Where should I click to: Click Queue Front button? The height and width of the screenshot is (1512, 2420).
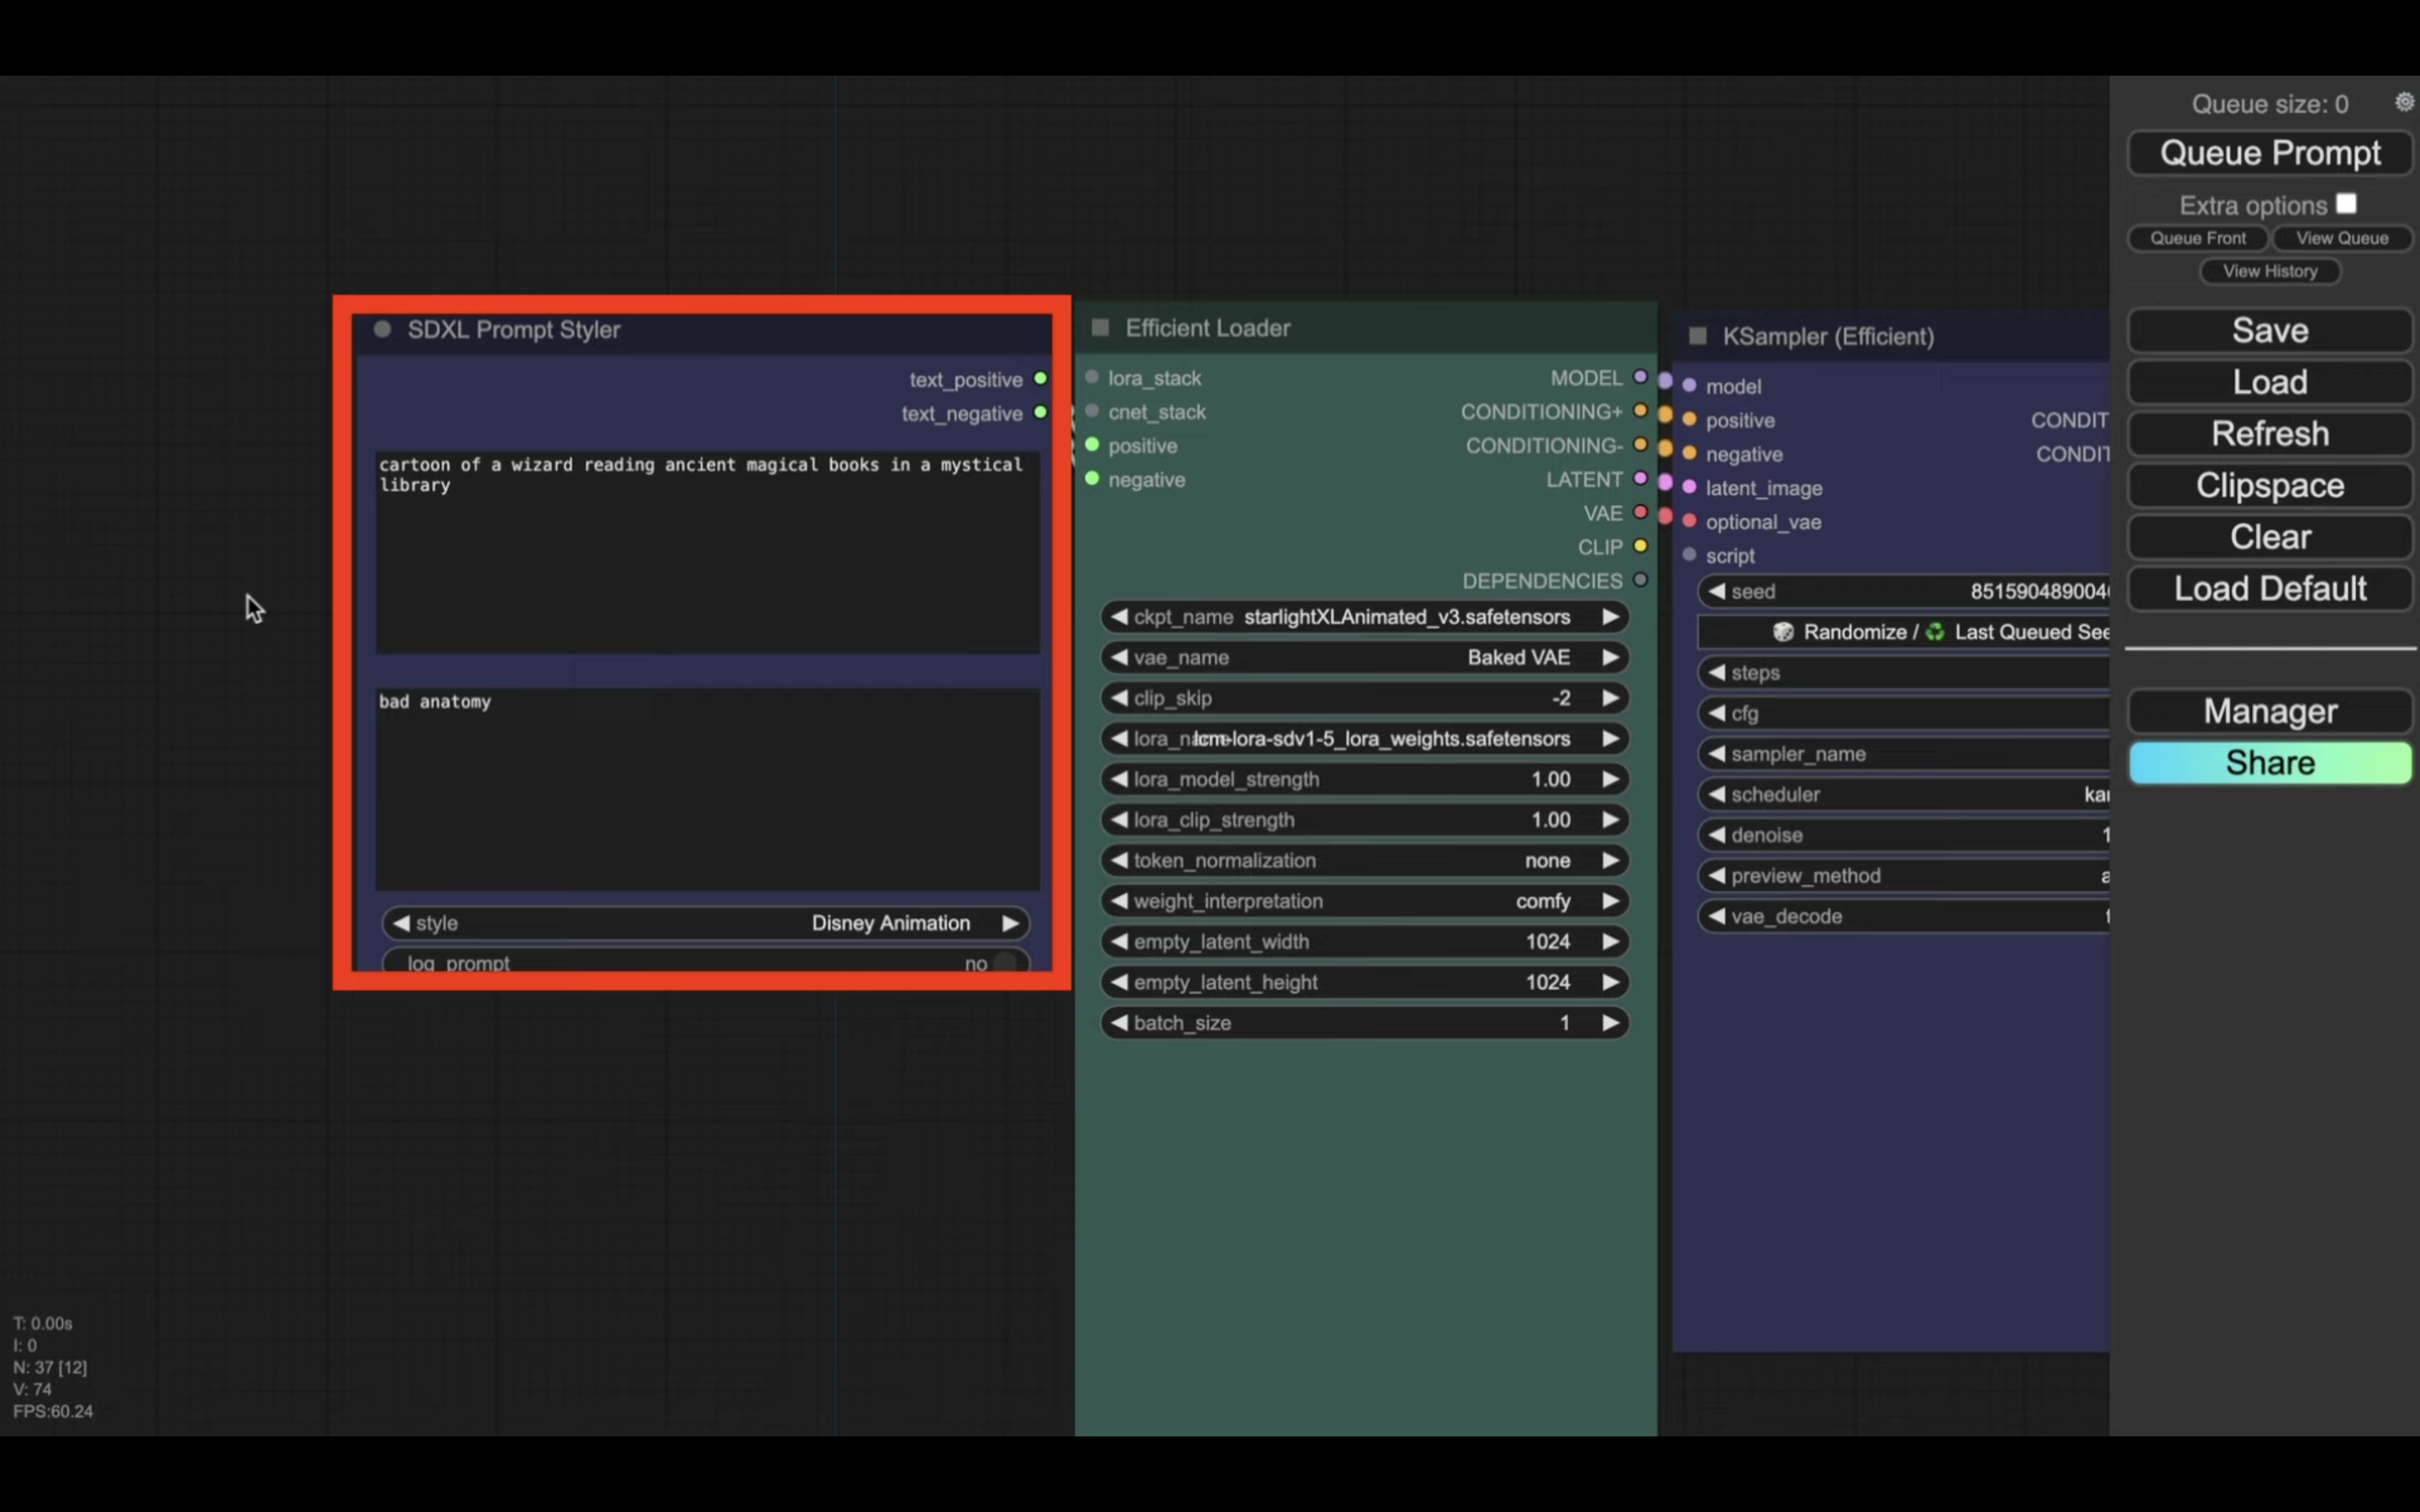[x=2197, y=238]
